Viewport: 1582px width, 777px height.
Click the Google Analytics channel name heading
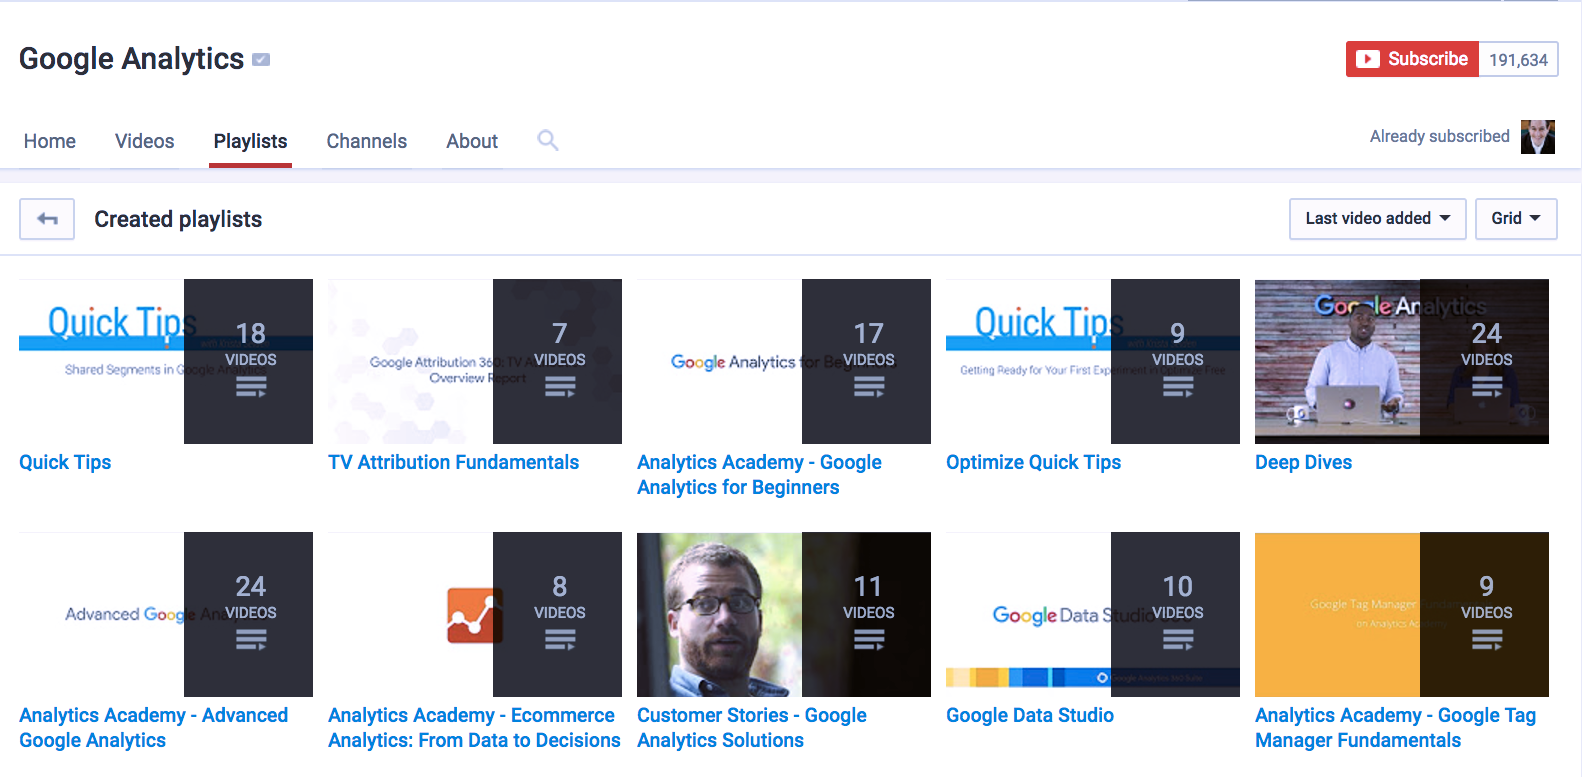point(131,59)
